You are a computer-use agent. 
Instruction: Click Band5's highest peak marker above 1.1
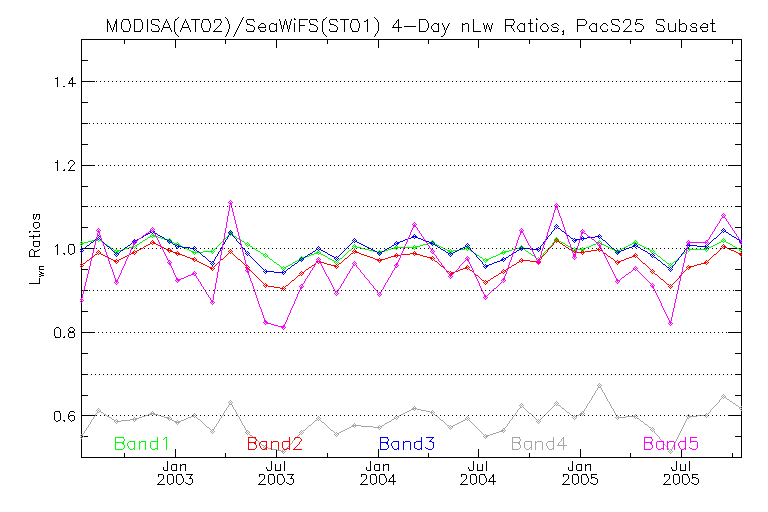tap(230, 202)
